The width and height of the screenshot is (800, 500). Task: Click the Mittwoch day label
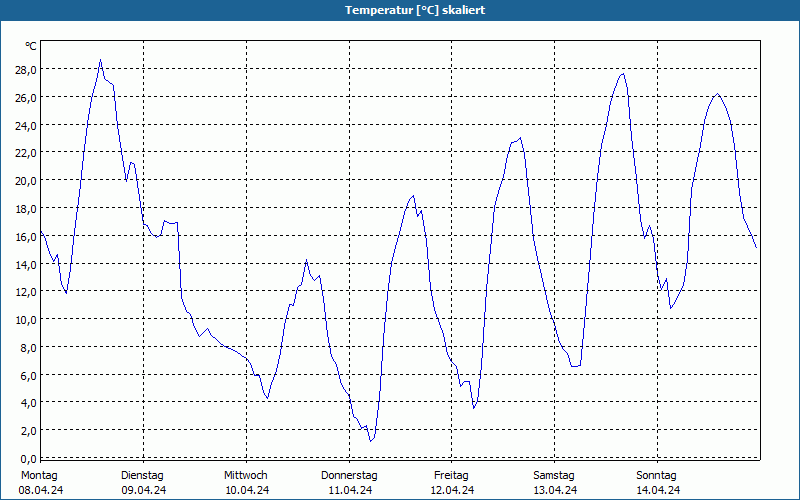coord(246,476)
